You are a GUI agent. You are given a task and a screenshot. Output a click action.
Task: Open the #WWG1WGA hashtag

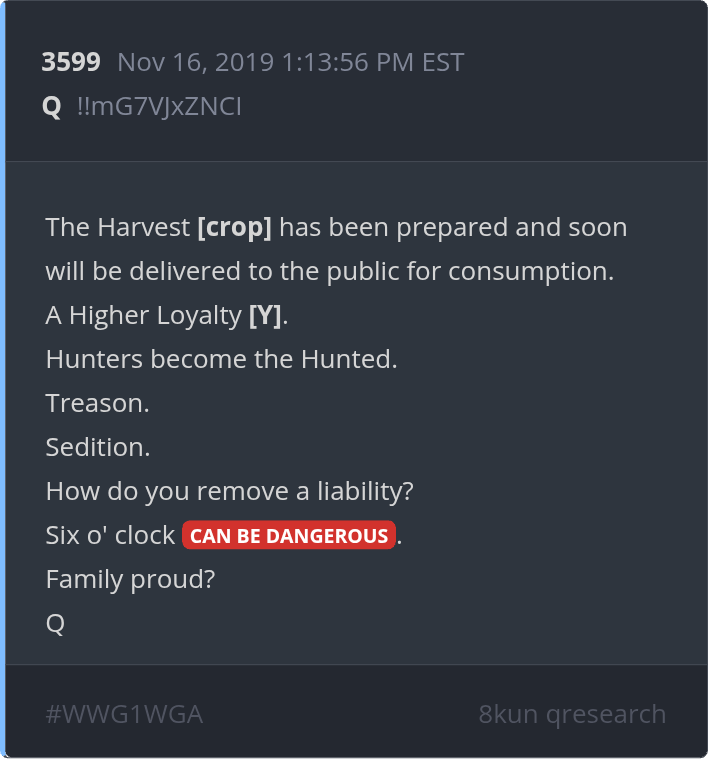(x=124, y=714)
